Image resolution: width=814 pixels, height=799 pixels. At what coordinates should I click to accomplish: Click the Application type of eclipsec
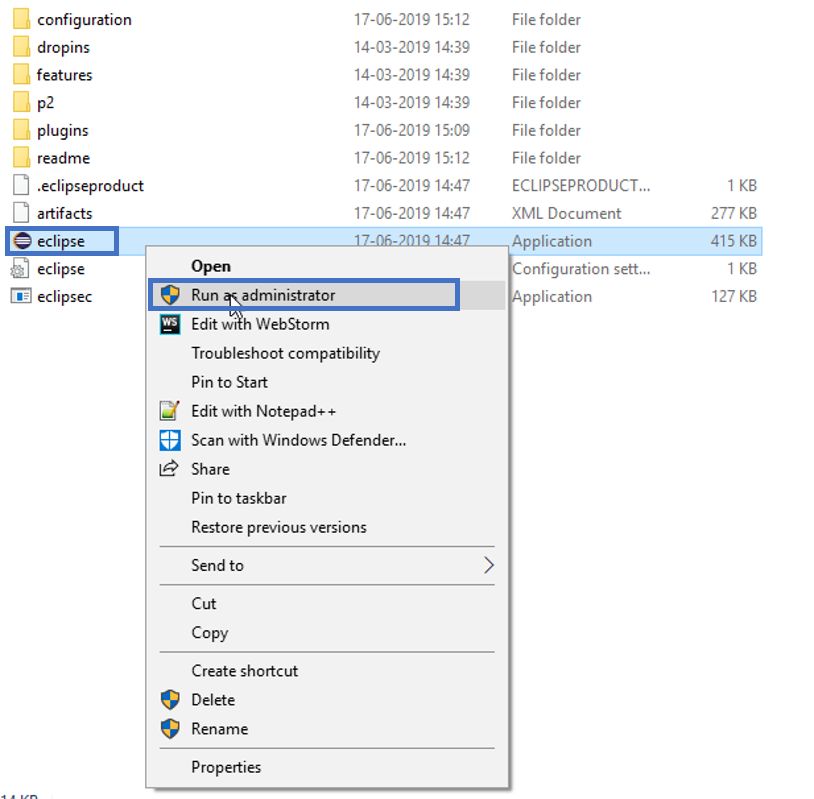click(x=552, y=296)
